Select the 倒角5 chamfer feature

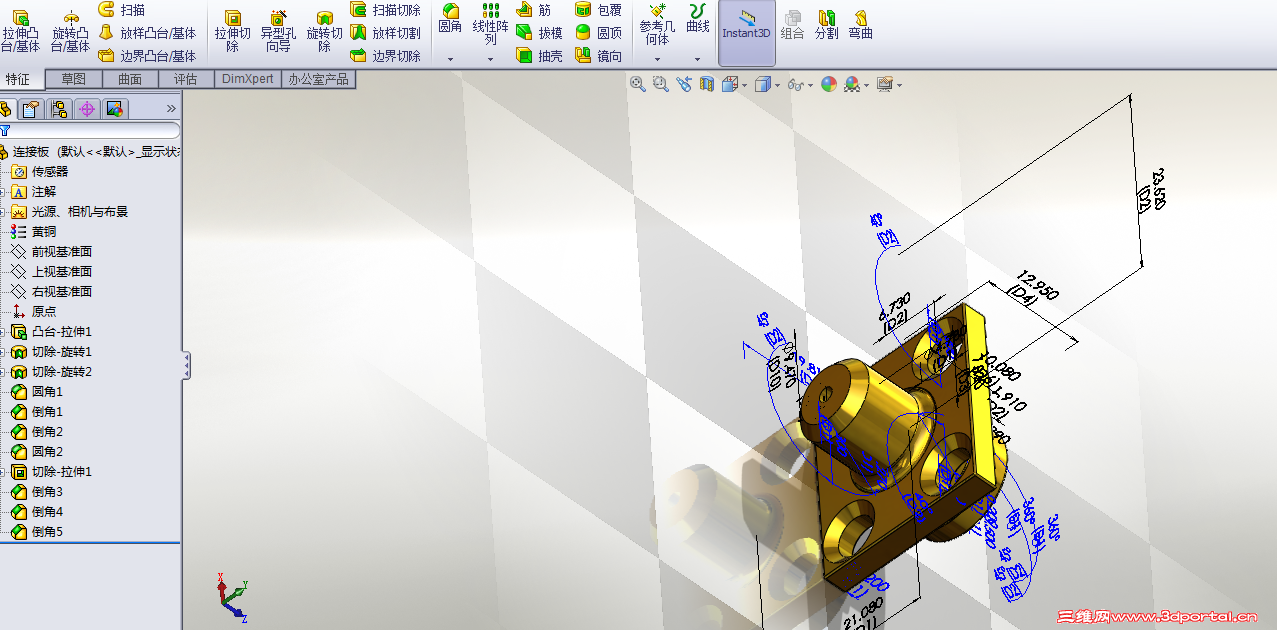(x=37, y=531)
